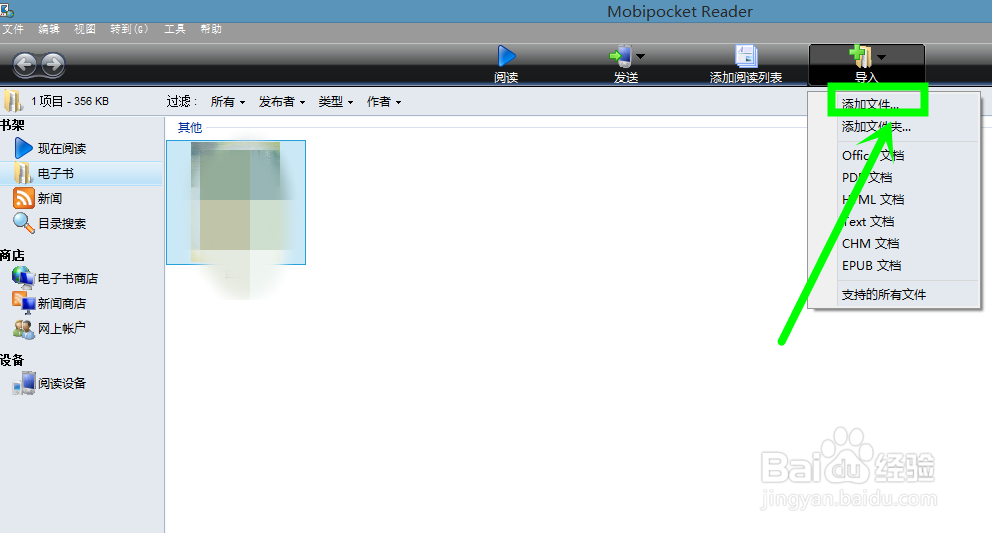Choose Office 文档 from the import menu
This screenshot has width=992, height=533.
coord(873,156)
